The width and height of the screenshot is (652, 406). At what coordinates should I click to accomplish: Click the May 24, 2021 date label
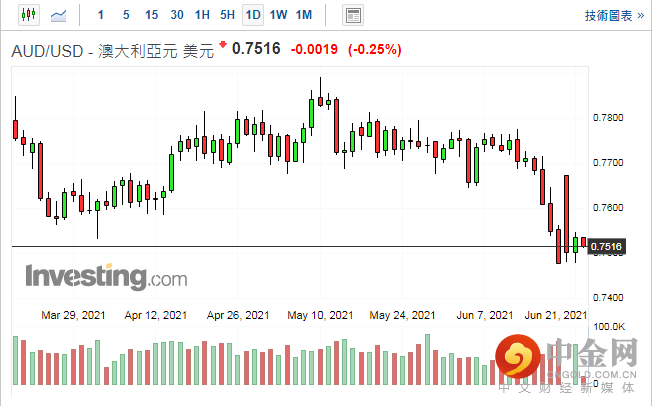(402, 315)
